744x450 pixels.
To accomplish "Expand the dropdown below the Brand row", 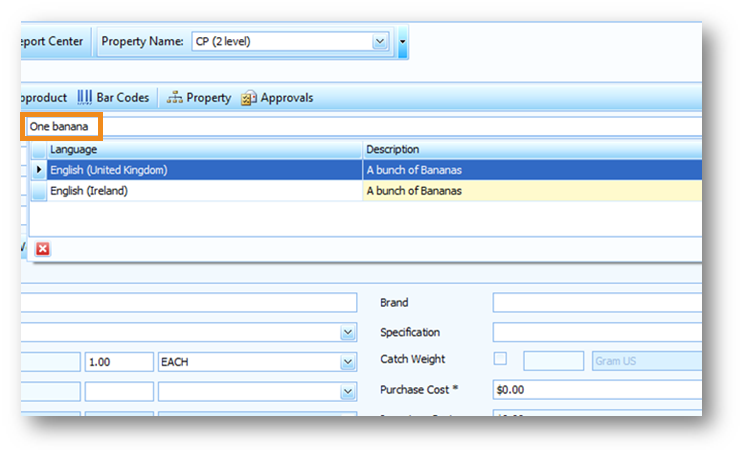I will coord(347,332).
